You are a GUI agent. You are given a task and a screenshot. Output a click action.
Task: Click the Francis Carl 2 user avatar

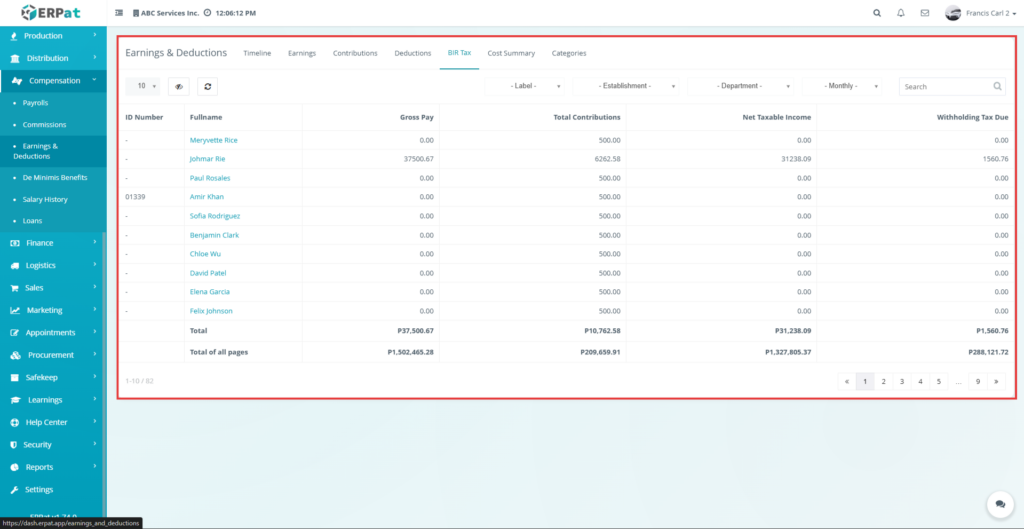[953, 13]
